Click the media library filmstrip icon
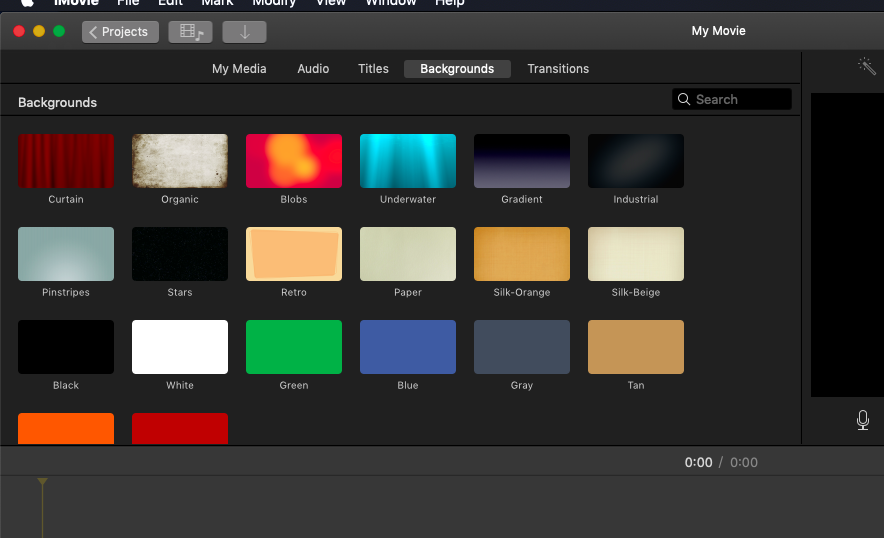Viewport: 884px width, 538px height. point(190,32)
